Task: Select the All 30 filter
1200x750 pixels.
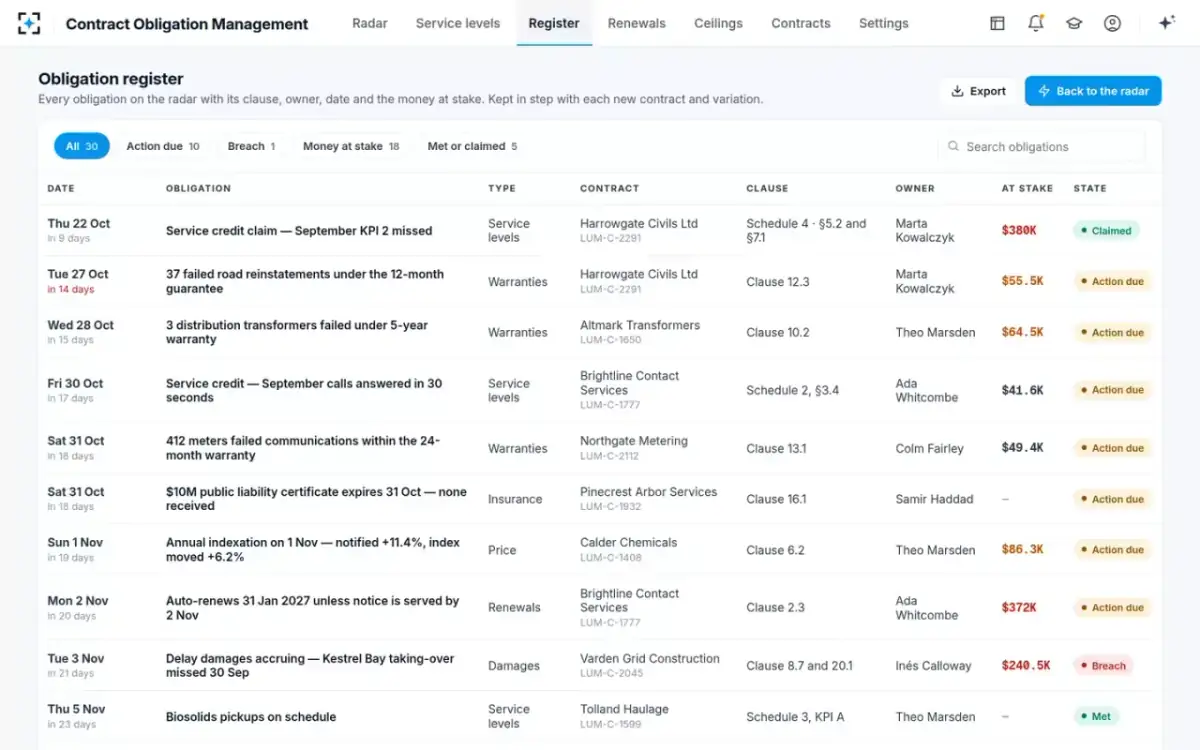Action: (82, 146)
